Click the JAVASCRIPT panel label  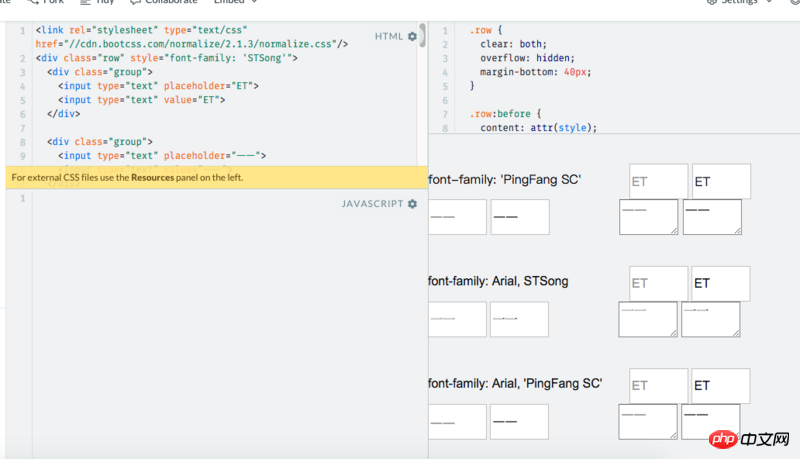372,204
